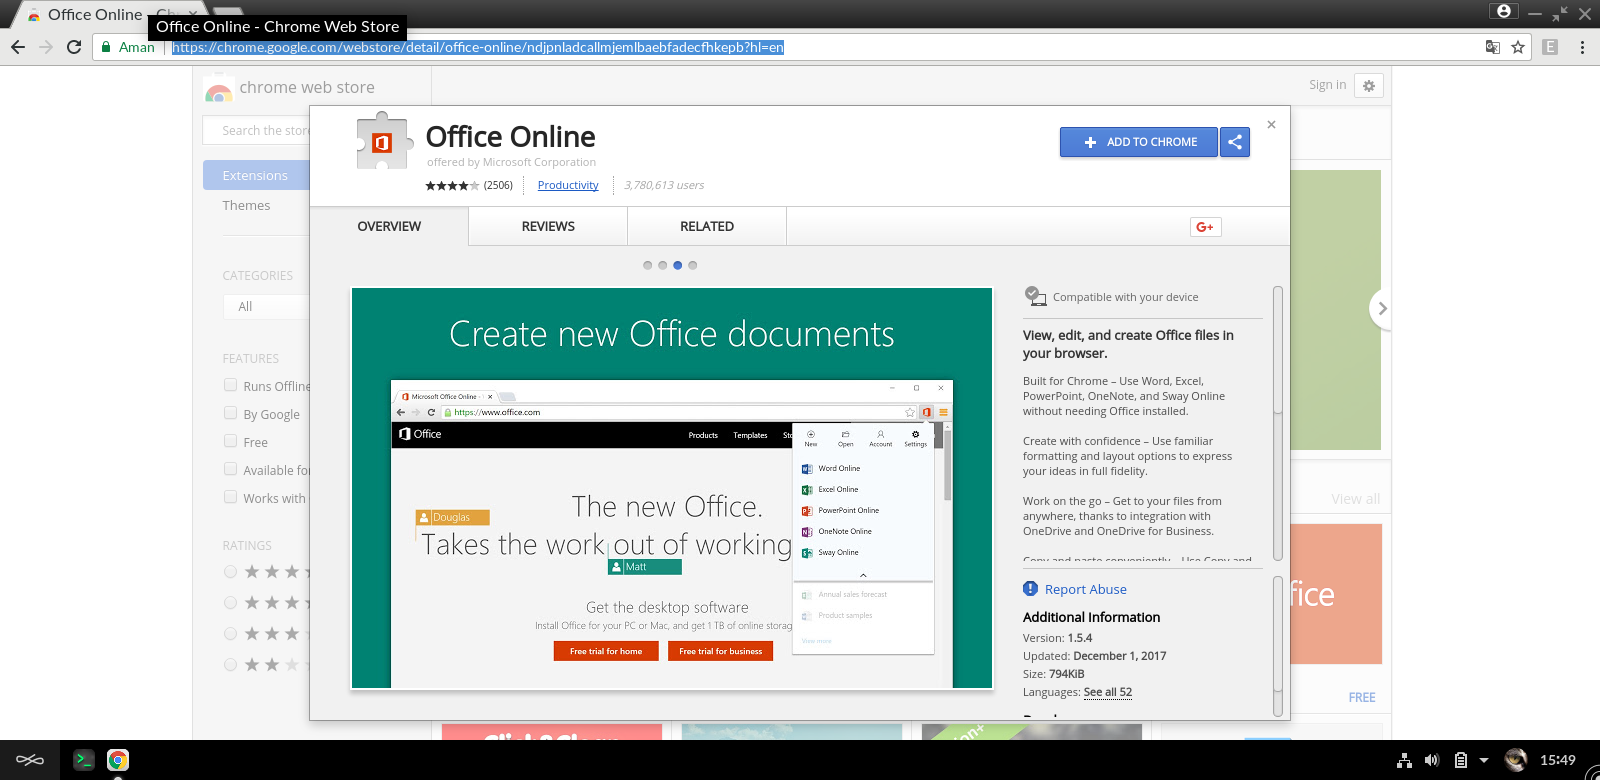Click the additional information panel scrollbar
The width and height of the screenshot is (1600, 780).
pyautogui.click(x=1277, y=646)
